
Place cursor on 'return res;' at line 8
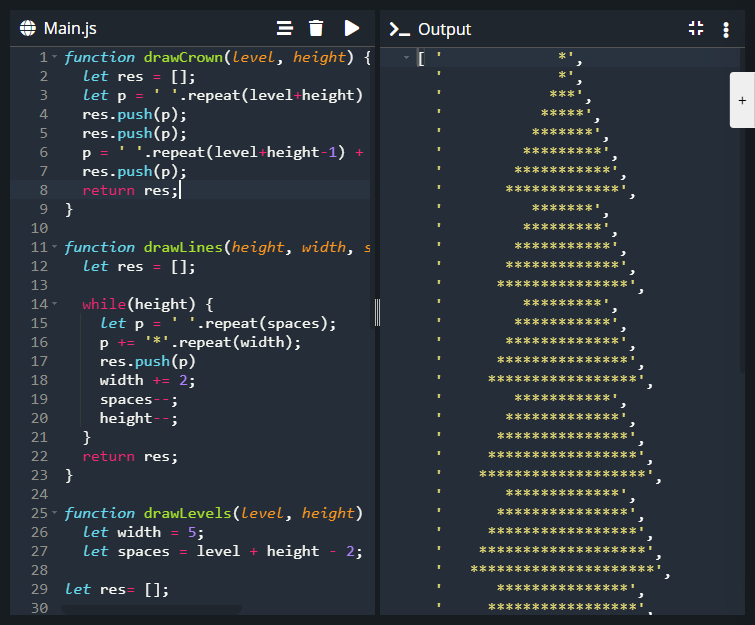[x=130, y=190]
